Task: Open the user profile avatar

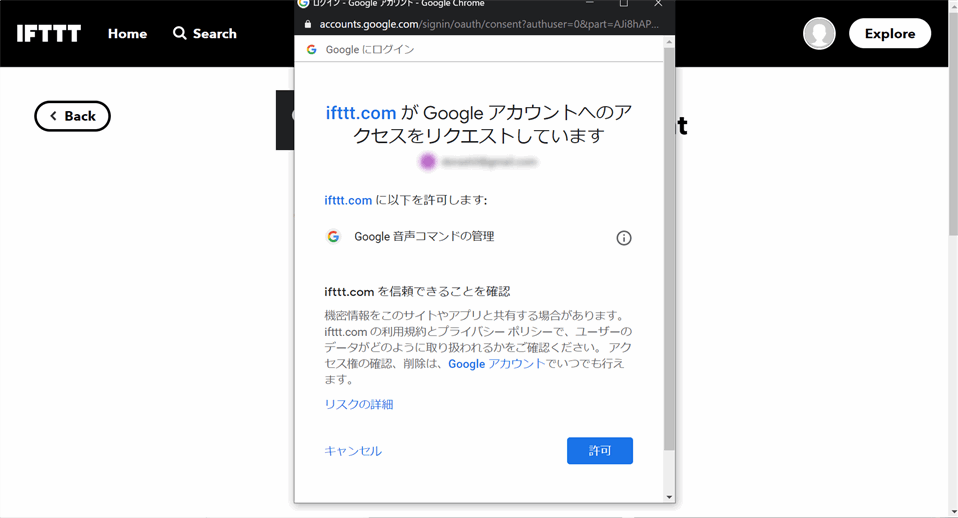Action: [x=819, y=33]
